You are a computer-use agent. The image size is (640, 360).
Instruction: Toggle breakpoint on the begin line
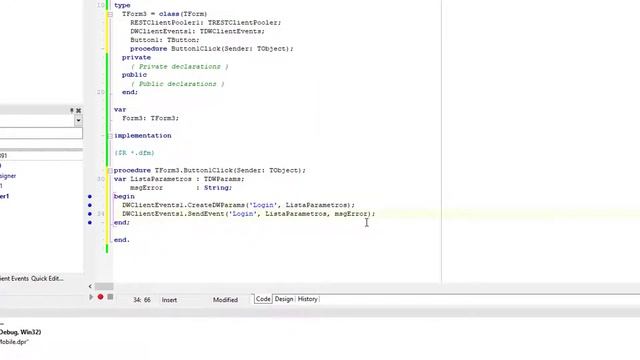point(90,196)
